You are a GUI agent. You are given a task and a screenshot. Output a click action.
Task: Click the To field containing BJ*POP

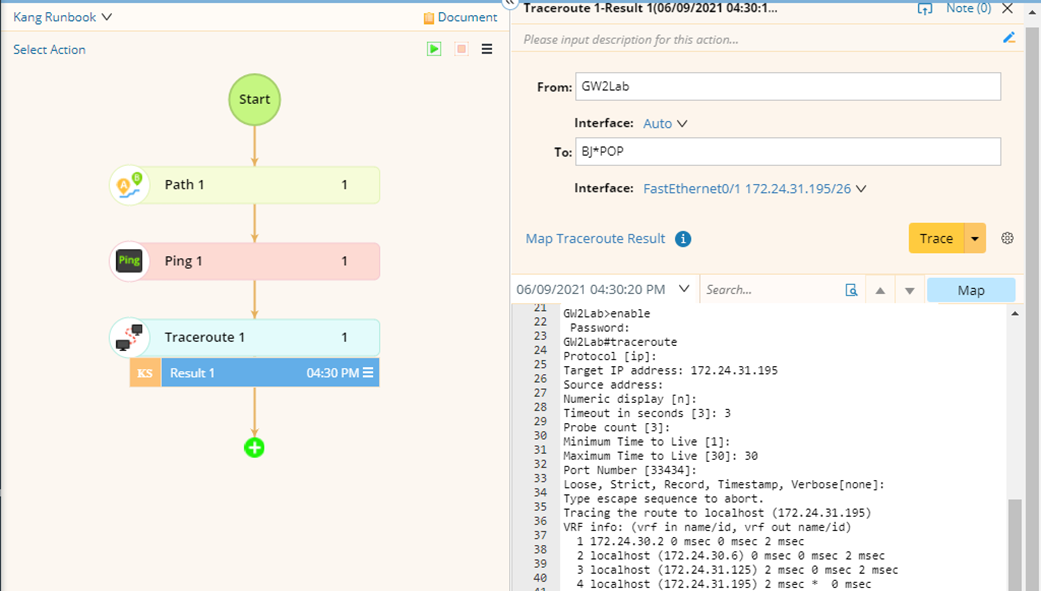pos(788,151)
